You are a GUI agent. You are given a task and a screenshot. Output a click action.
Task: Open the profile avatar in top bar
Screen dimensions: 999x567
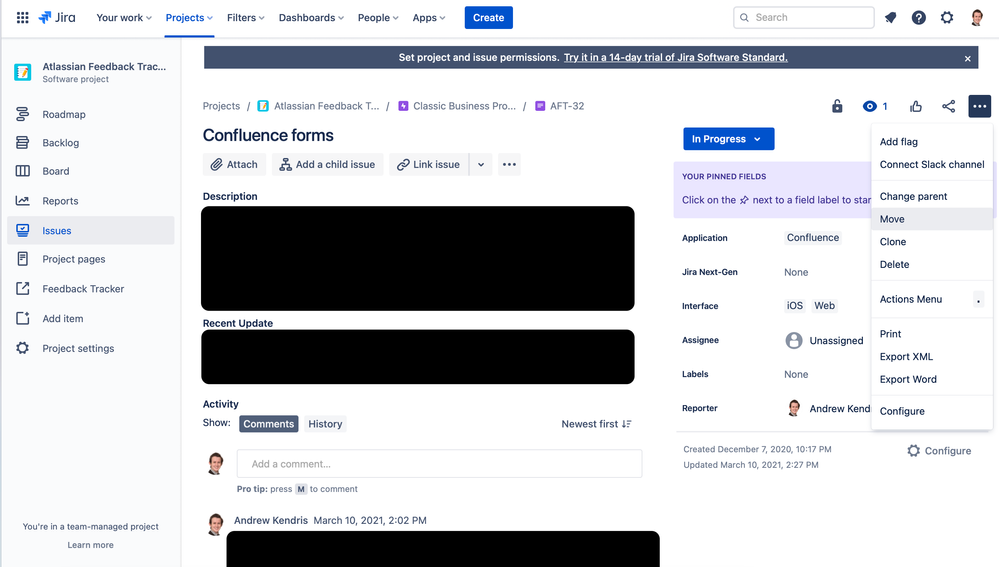(977, 18)
